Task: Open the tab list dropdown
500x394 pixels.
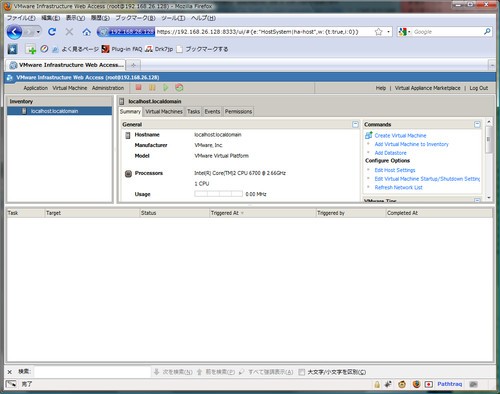Action: click(x=492, y=65)
